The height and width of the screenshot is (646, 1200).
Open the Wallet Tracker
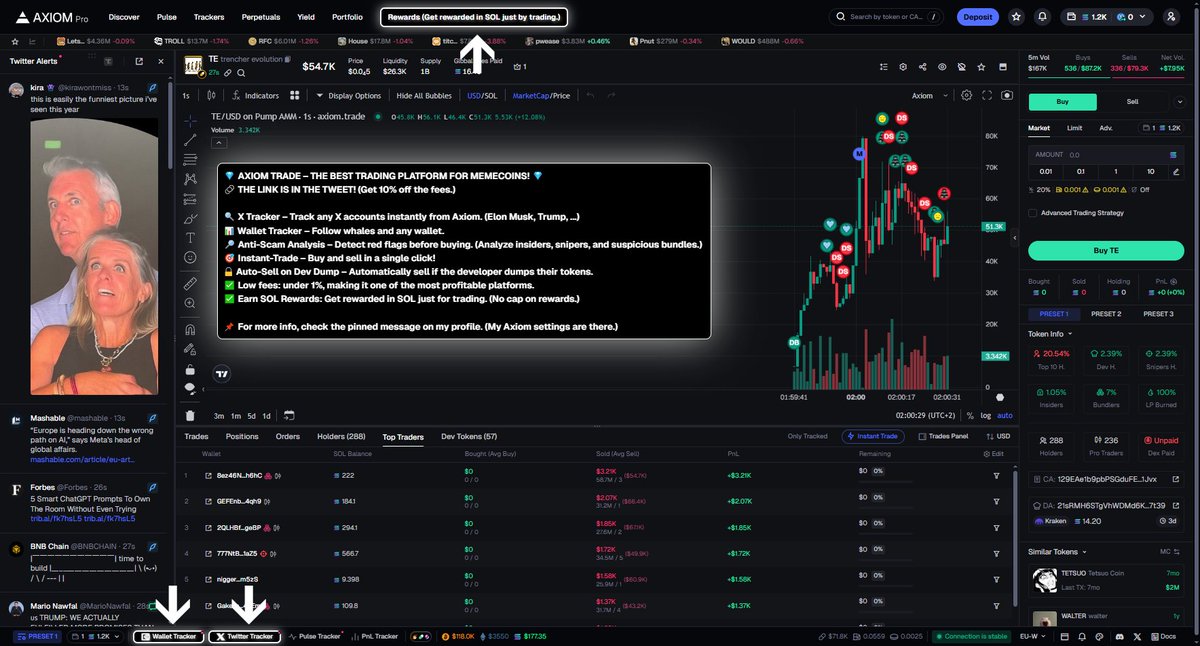coord(169,636)
